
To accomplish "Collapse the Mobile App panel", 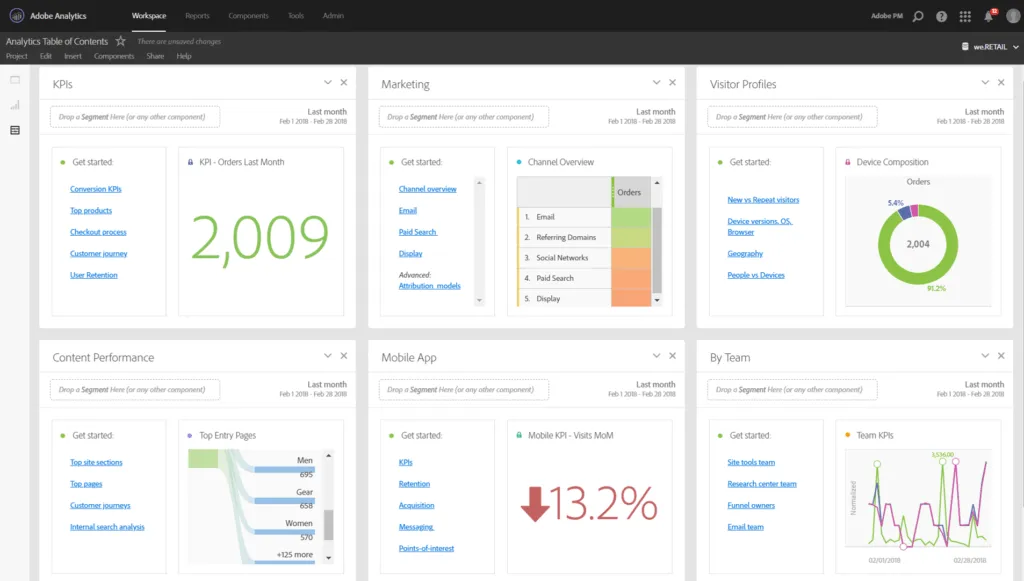I will click(656, 356).
